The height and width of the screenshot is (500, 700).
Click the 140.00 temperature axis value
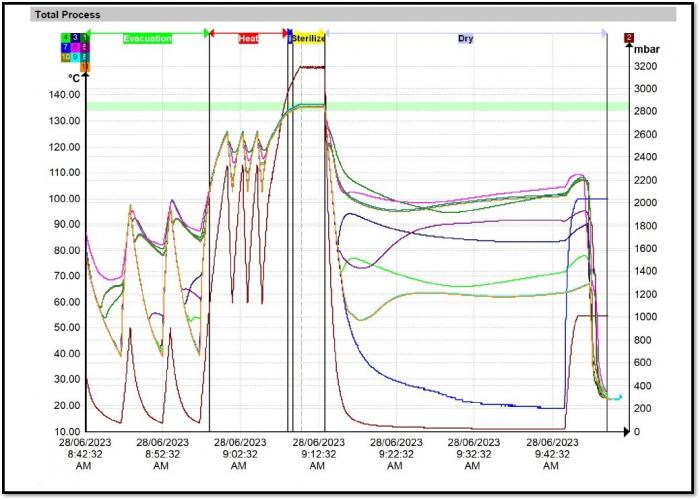coord(64,95)
